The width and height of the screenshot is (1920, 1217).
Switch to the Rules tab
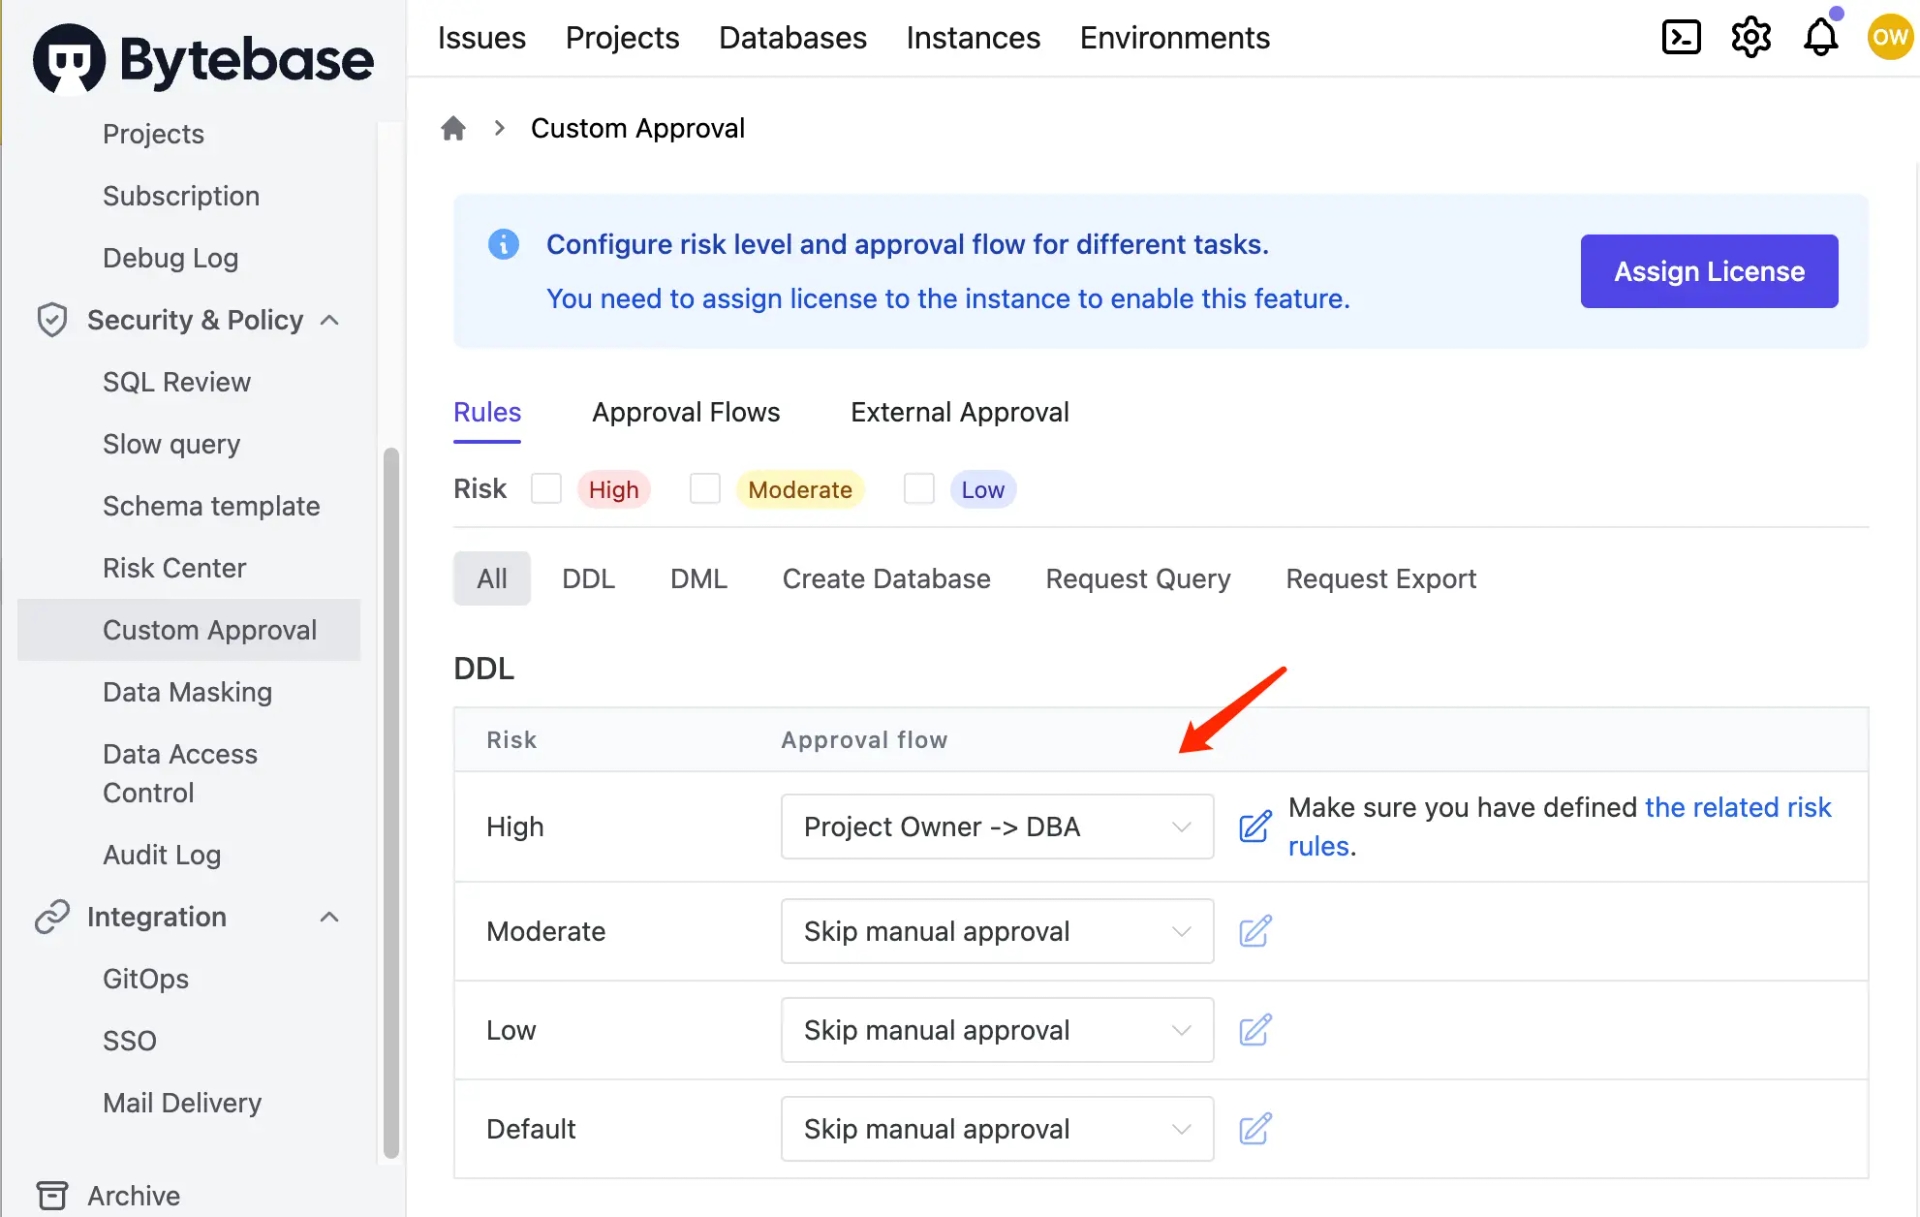tap(487, 412)
